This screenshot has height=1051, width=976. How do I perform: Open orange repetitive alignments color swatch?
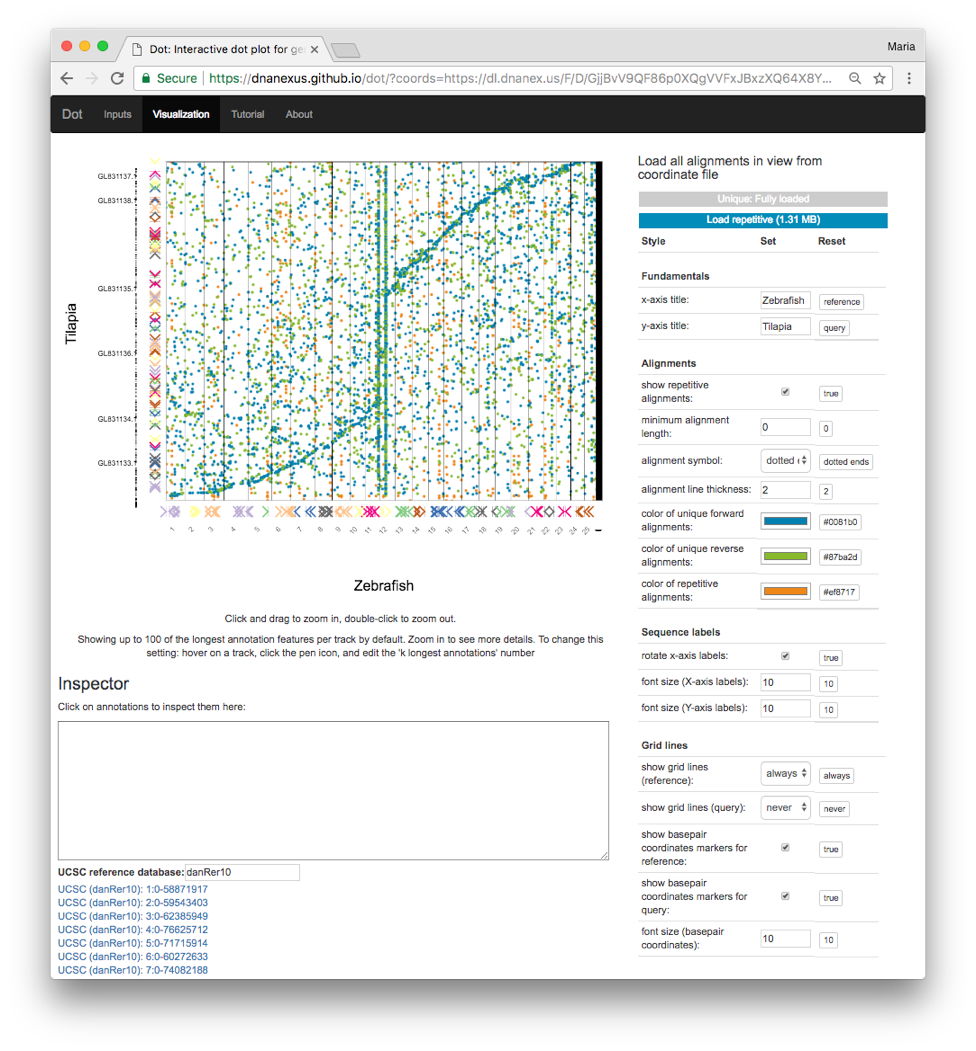click(x=785, y=591)
